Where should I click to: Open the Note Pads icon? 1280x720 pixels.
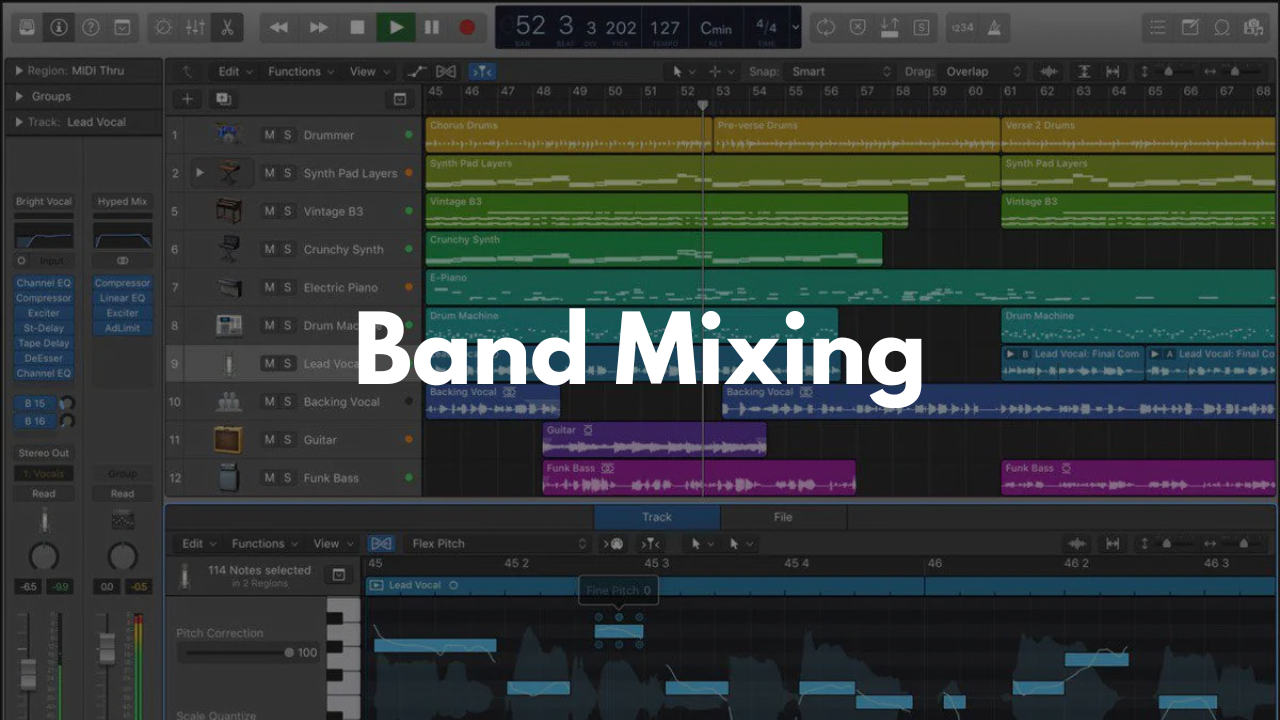coord(1190,27)
